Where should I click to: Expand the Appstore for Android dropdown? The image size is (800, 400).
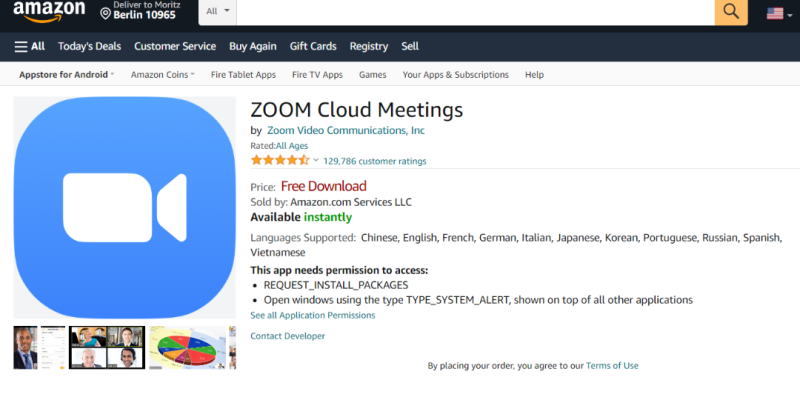(66, 74)
